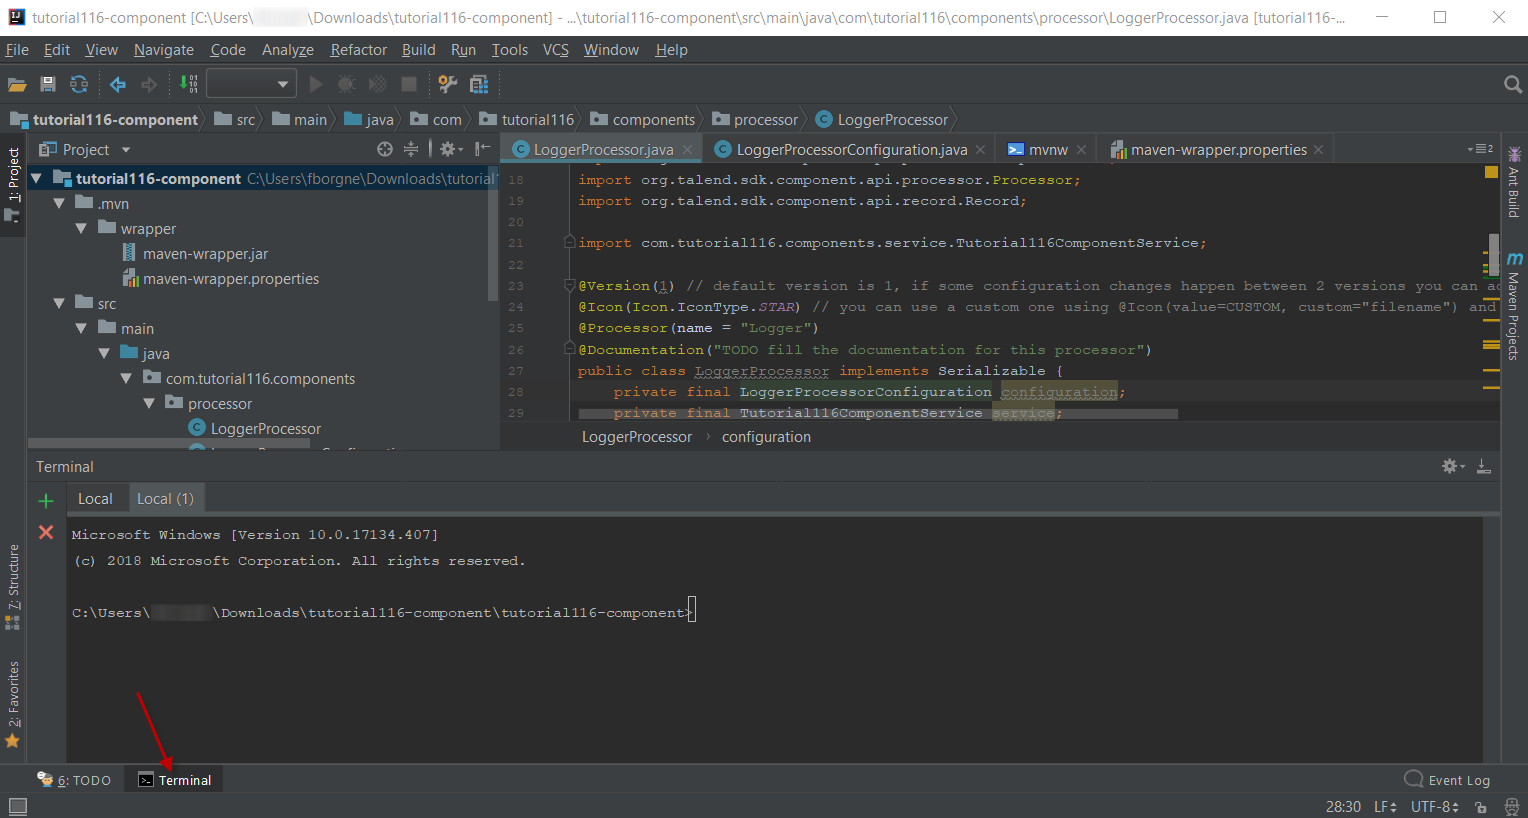The image size is (1528, 818).
Task: Toggle the Favorites tool window
Action: click(x=14, y=700)
